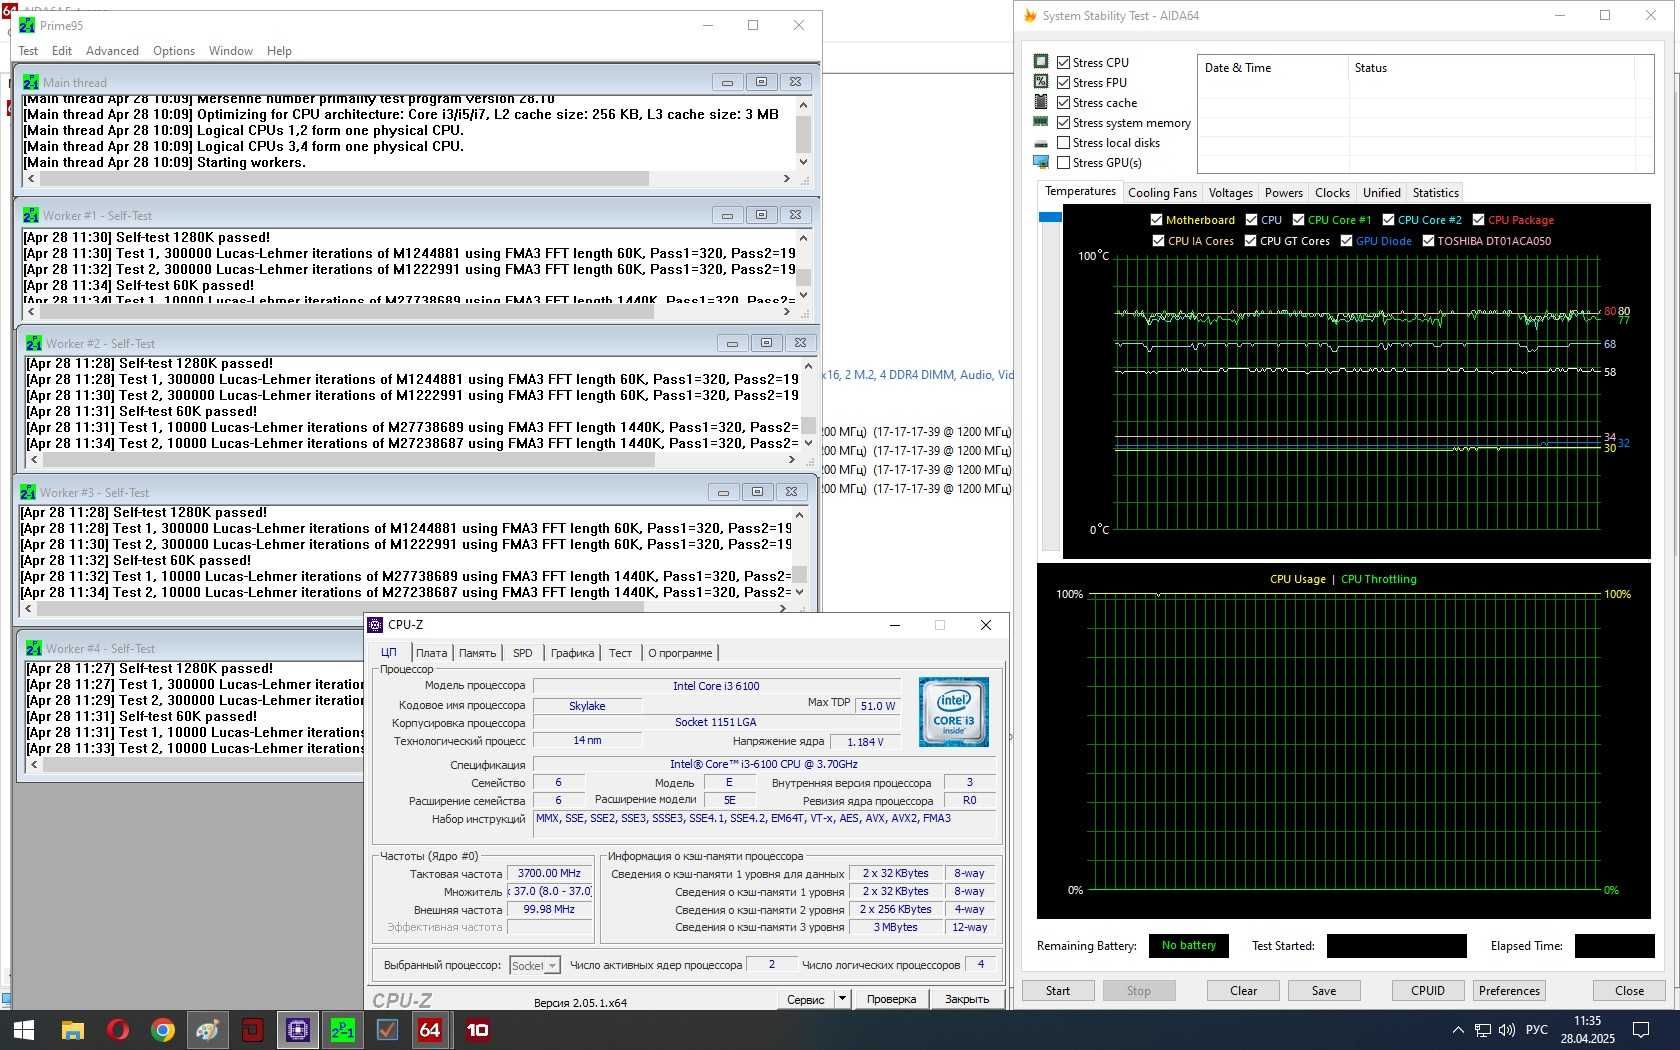Open the Сервис dropdown arrow in CPU-Z

coord(842,998)
